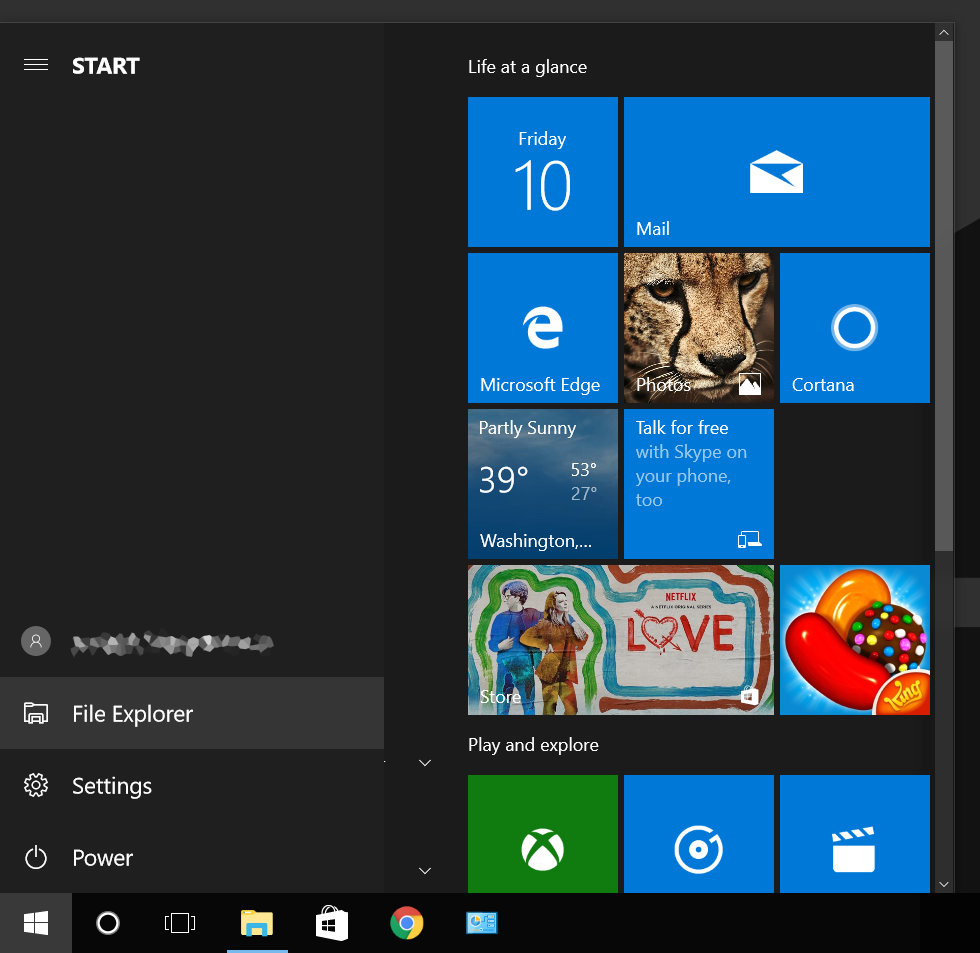This screenshot has height=953, width=980.
Task: Open the Power options
Action: (192, 857)
